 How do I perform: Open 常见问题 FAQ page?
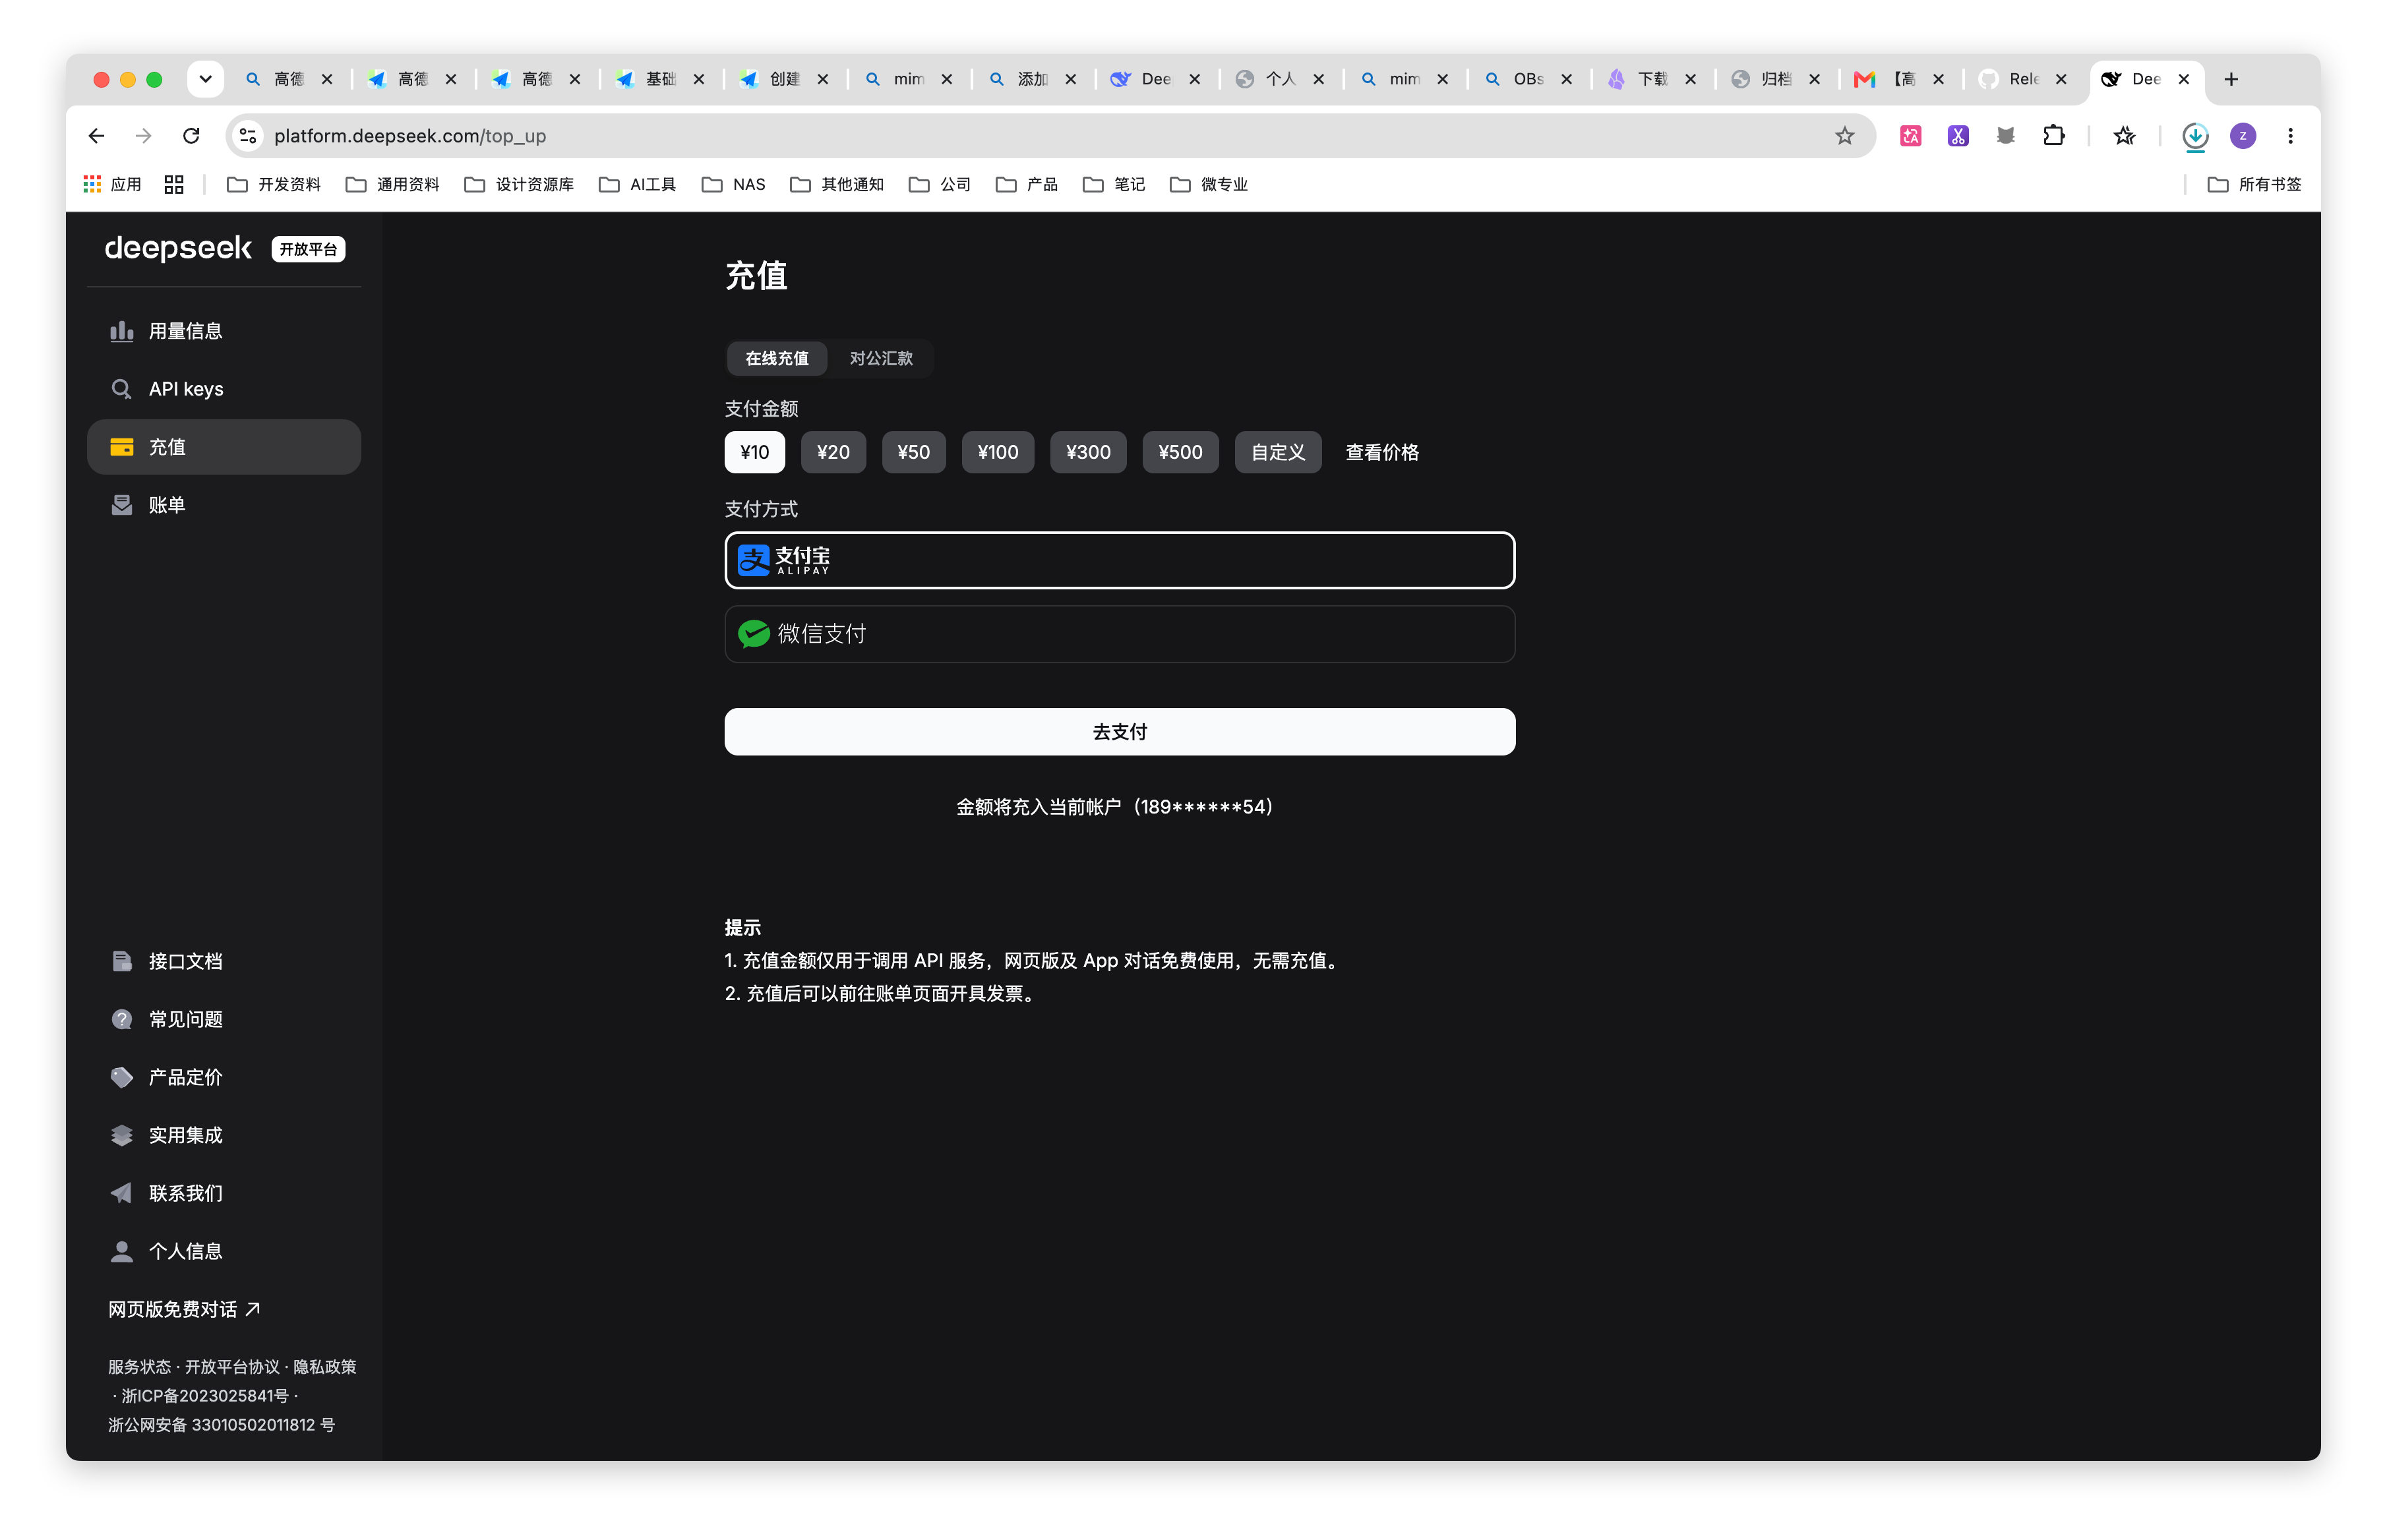[224, 1019]
